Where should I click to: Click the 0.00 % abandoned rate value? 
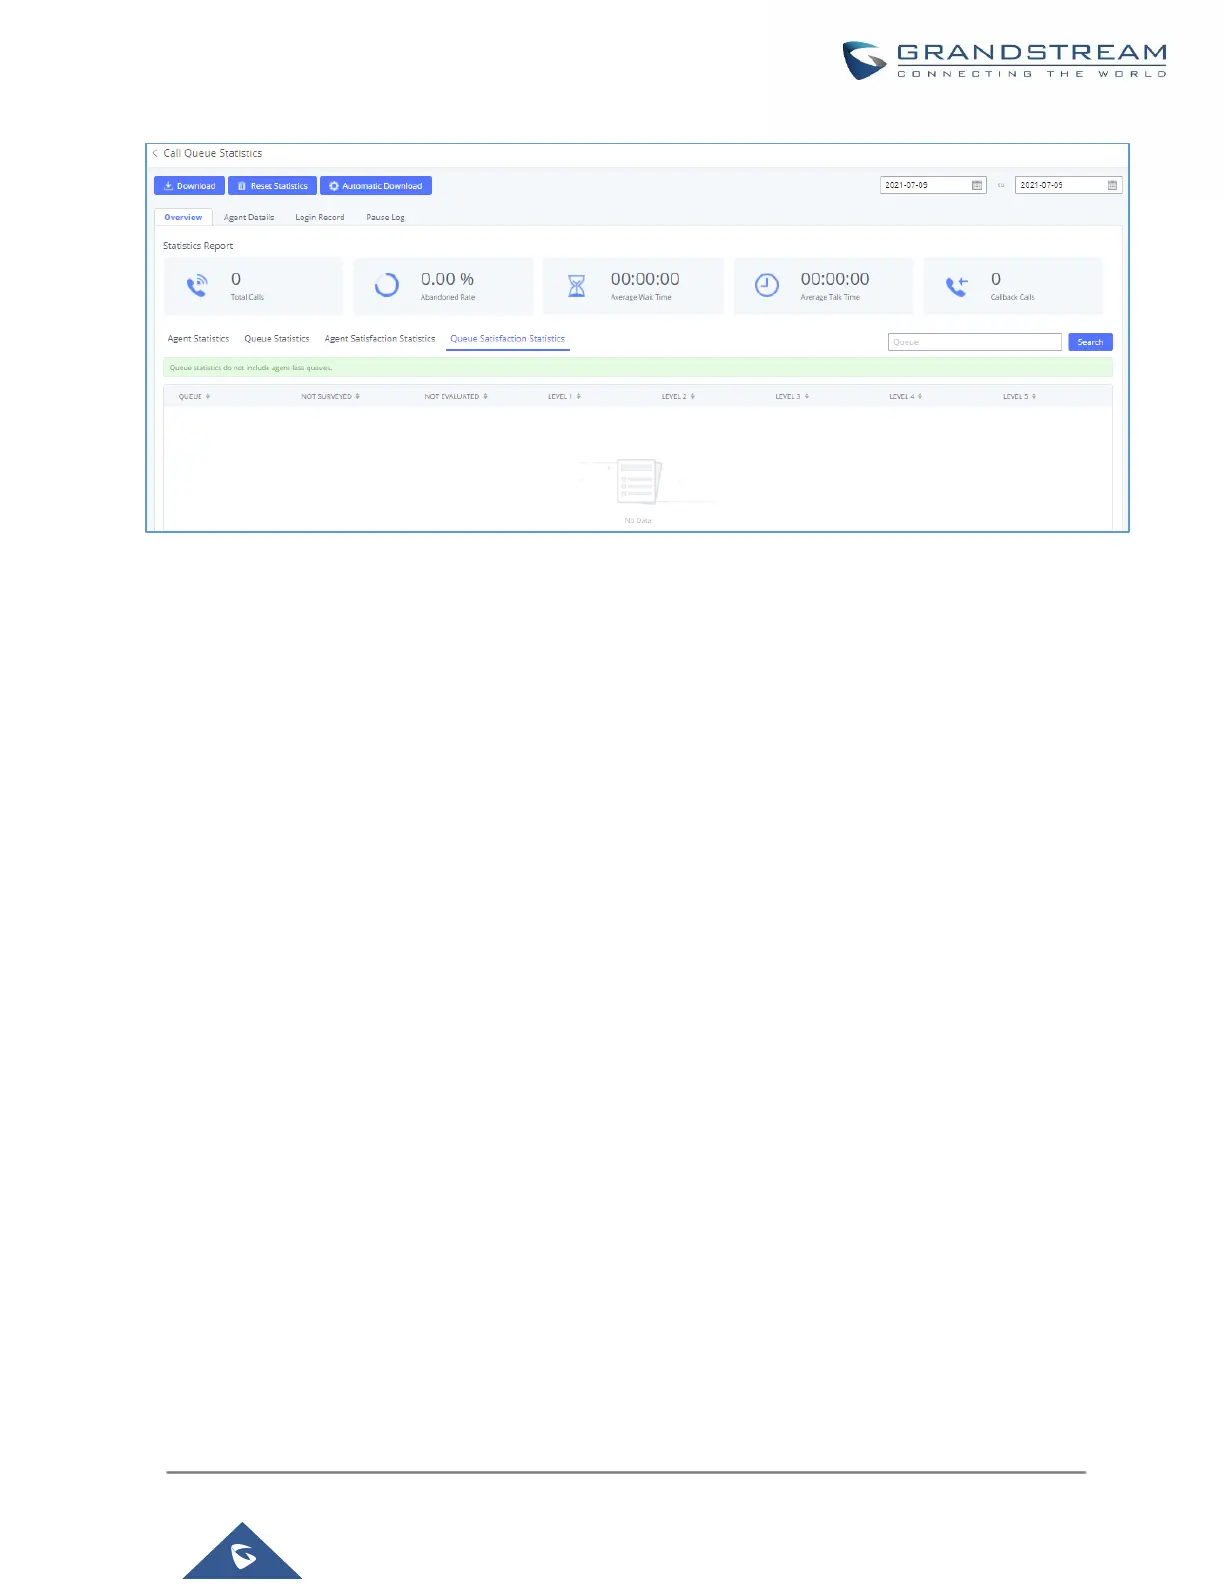pos(447,279)
